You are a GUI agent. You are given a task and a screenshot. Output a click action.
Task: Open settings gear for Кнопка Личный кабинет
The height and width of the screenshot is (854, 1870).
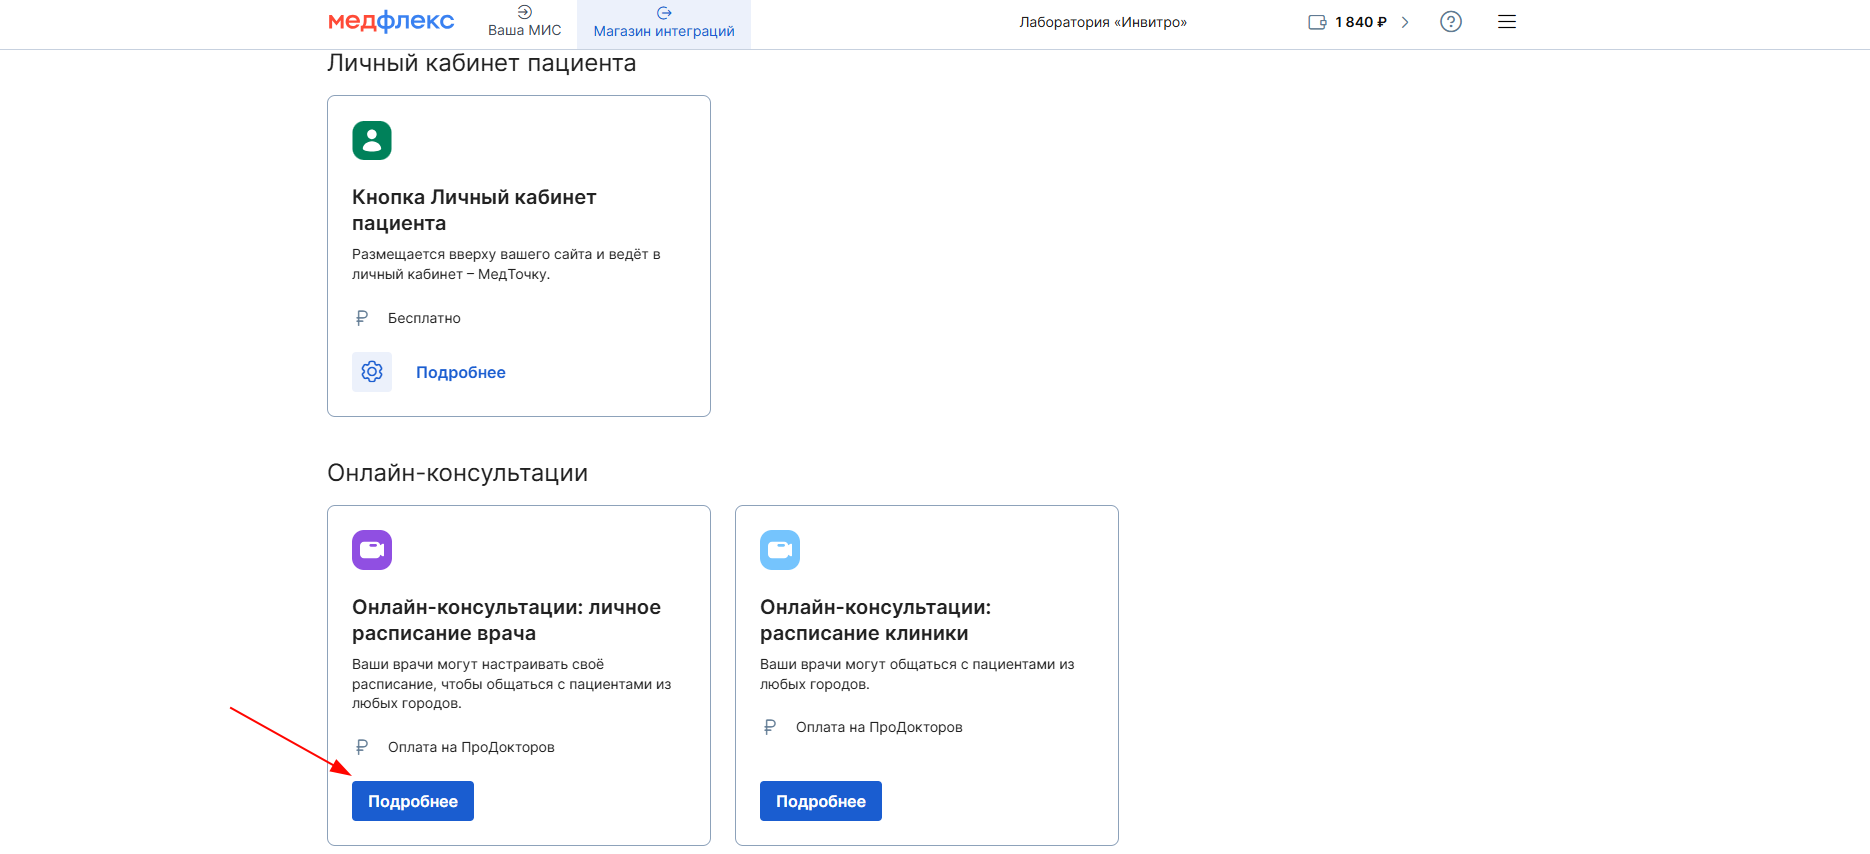click(x=372, y=372)
